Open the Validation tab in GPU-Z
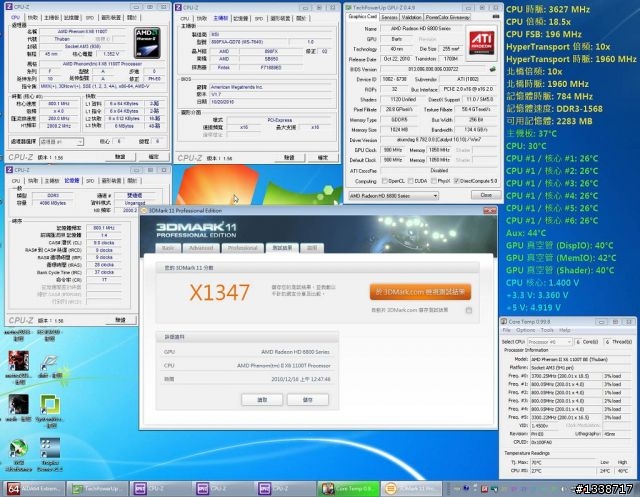Screen dimensions: 640x497 click(411, 17)
